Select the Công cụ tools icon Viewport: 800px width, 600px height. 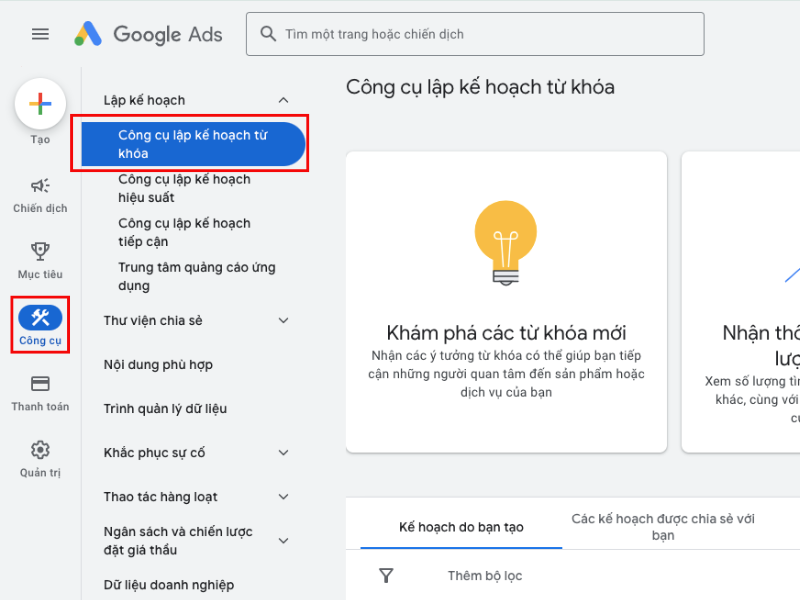coord(40,317)
